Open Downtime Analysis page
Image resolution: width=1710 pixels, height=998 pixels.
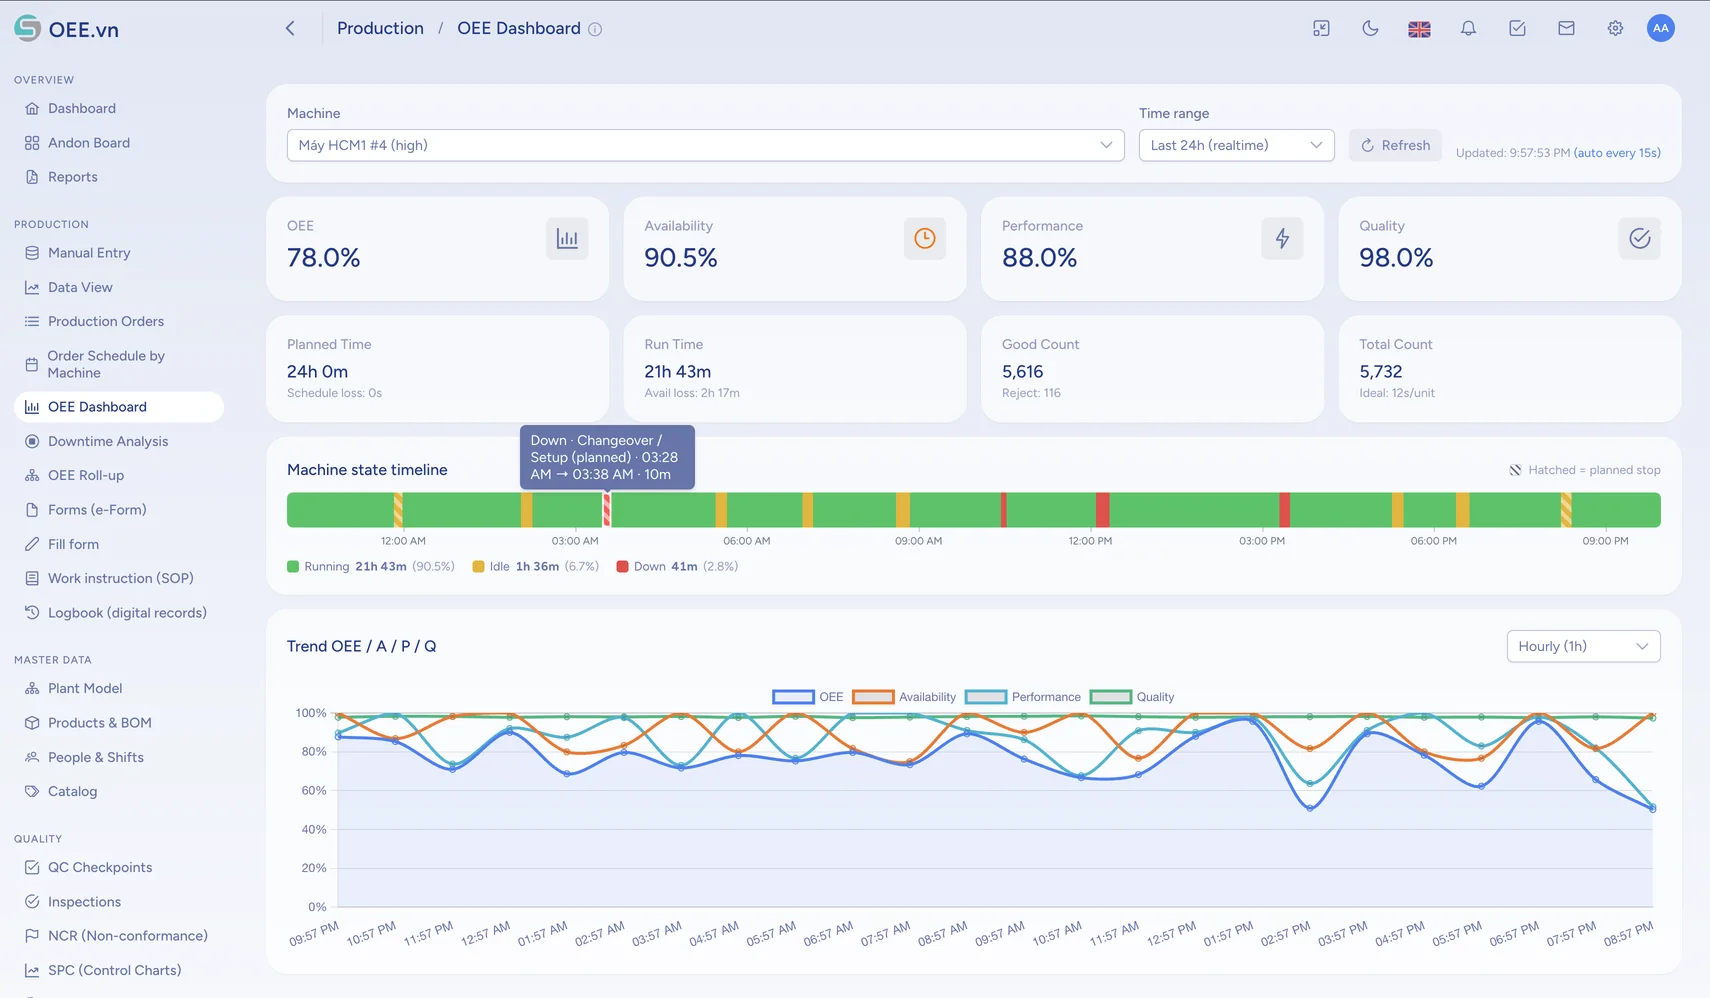(x=119, y=441)
